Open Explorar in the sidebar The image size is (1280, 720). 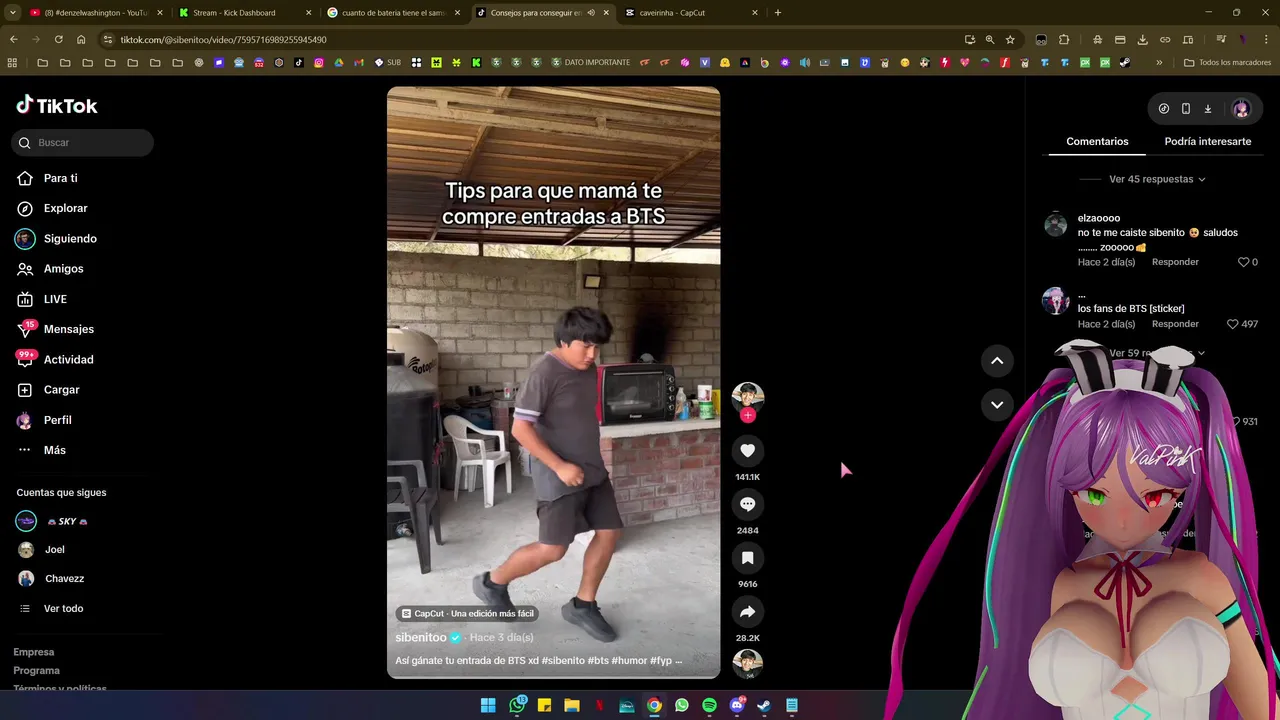65,208
